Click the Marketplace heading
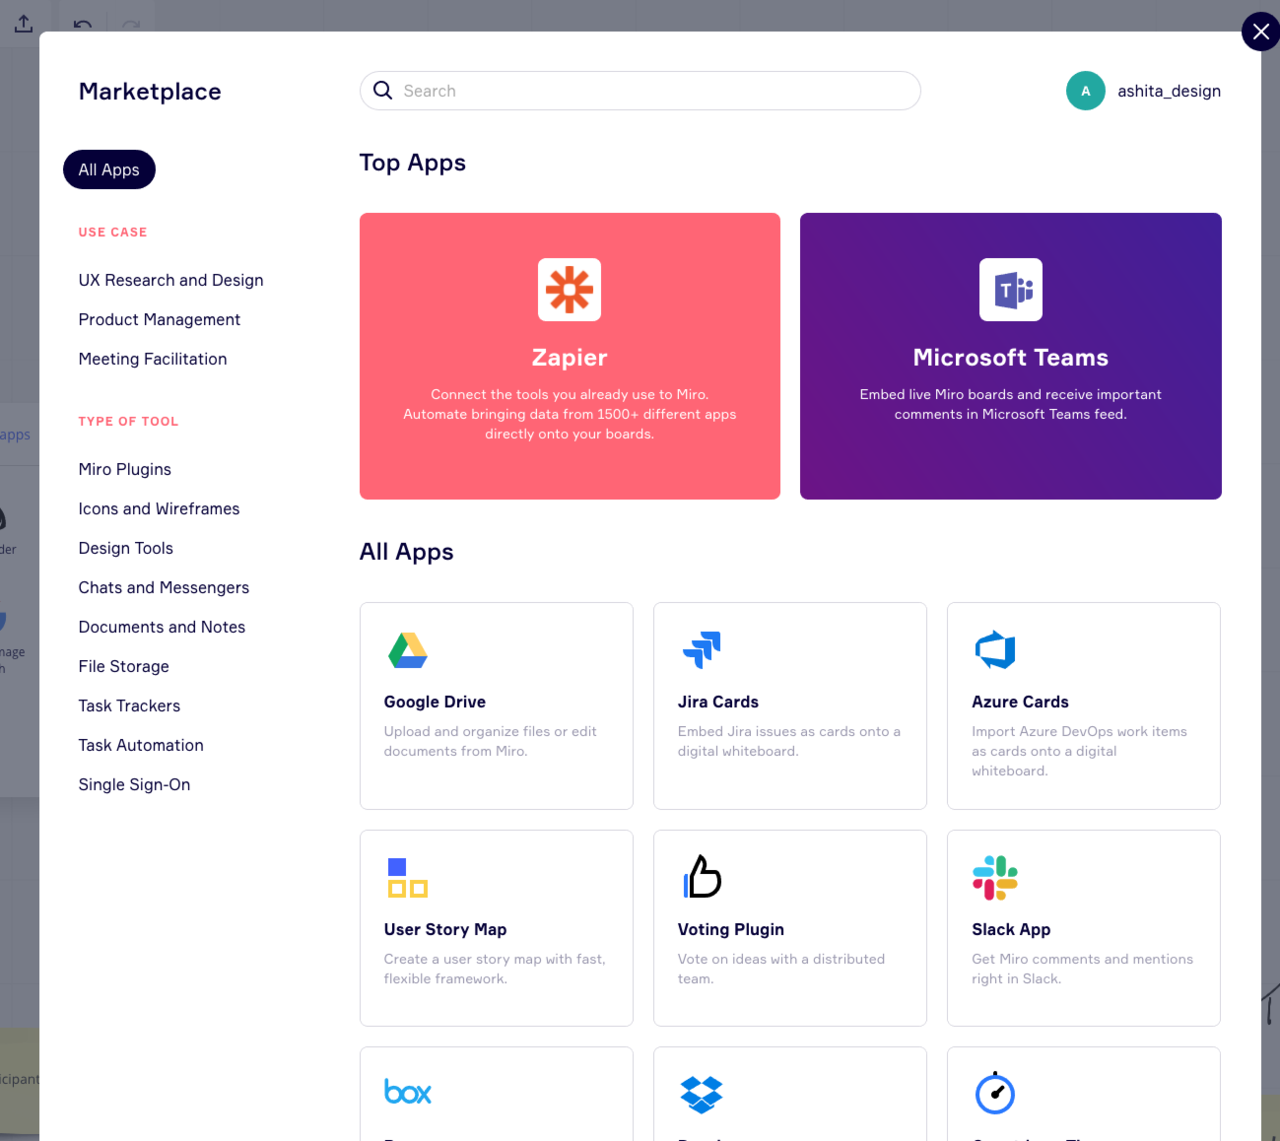This screenshot has height=1141, width=1280. tap(150, 91)
